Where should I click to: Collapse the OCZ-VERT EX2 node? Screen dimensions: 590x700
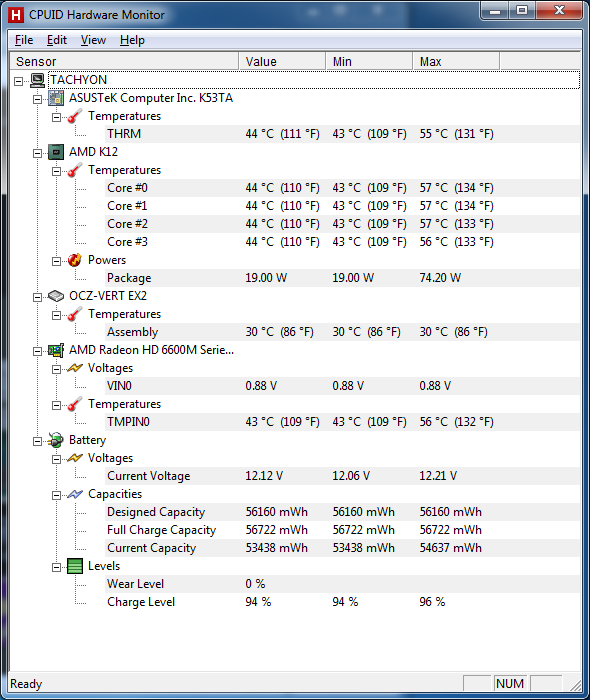37,297
